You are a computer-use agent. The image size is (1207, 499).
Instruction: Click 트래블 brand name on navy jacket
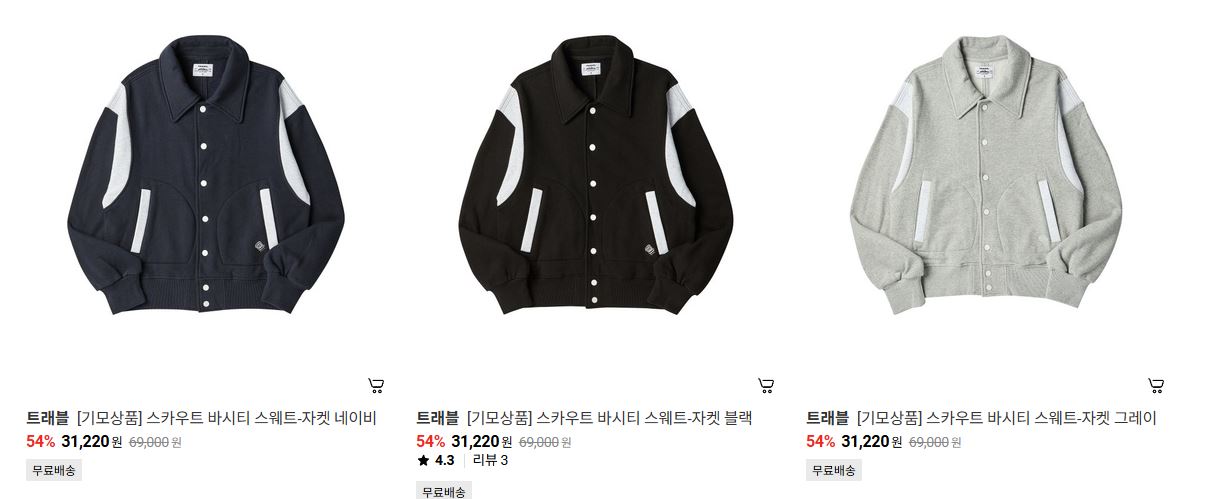[x=47, y=418]
